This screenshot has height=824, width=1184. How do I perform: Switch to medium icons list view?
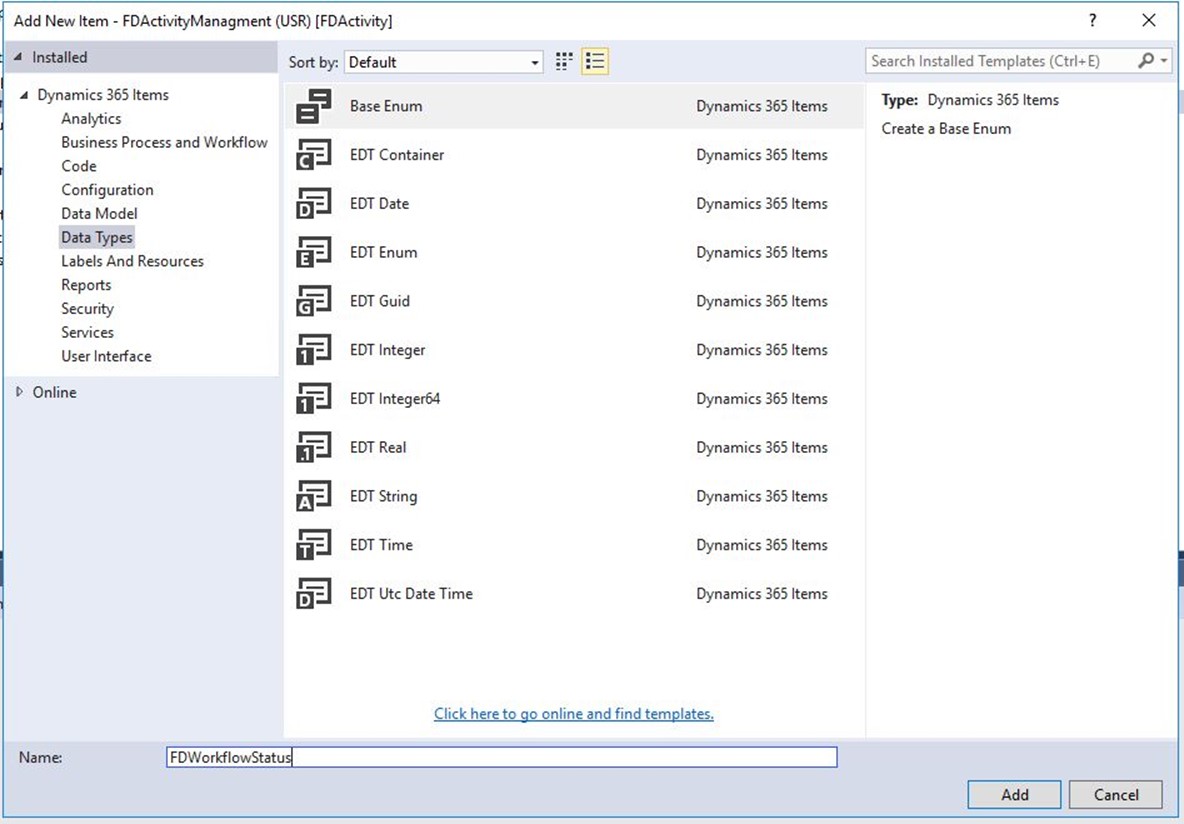(595, 62)
